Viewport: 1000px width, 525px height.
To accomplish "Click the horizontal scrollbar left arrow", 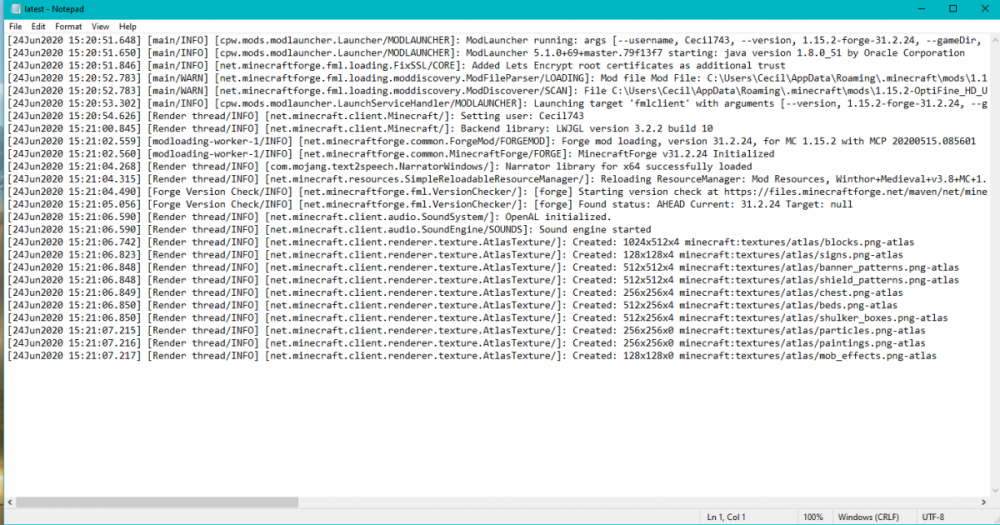I will pos(9,500).
